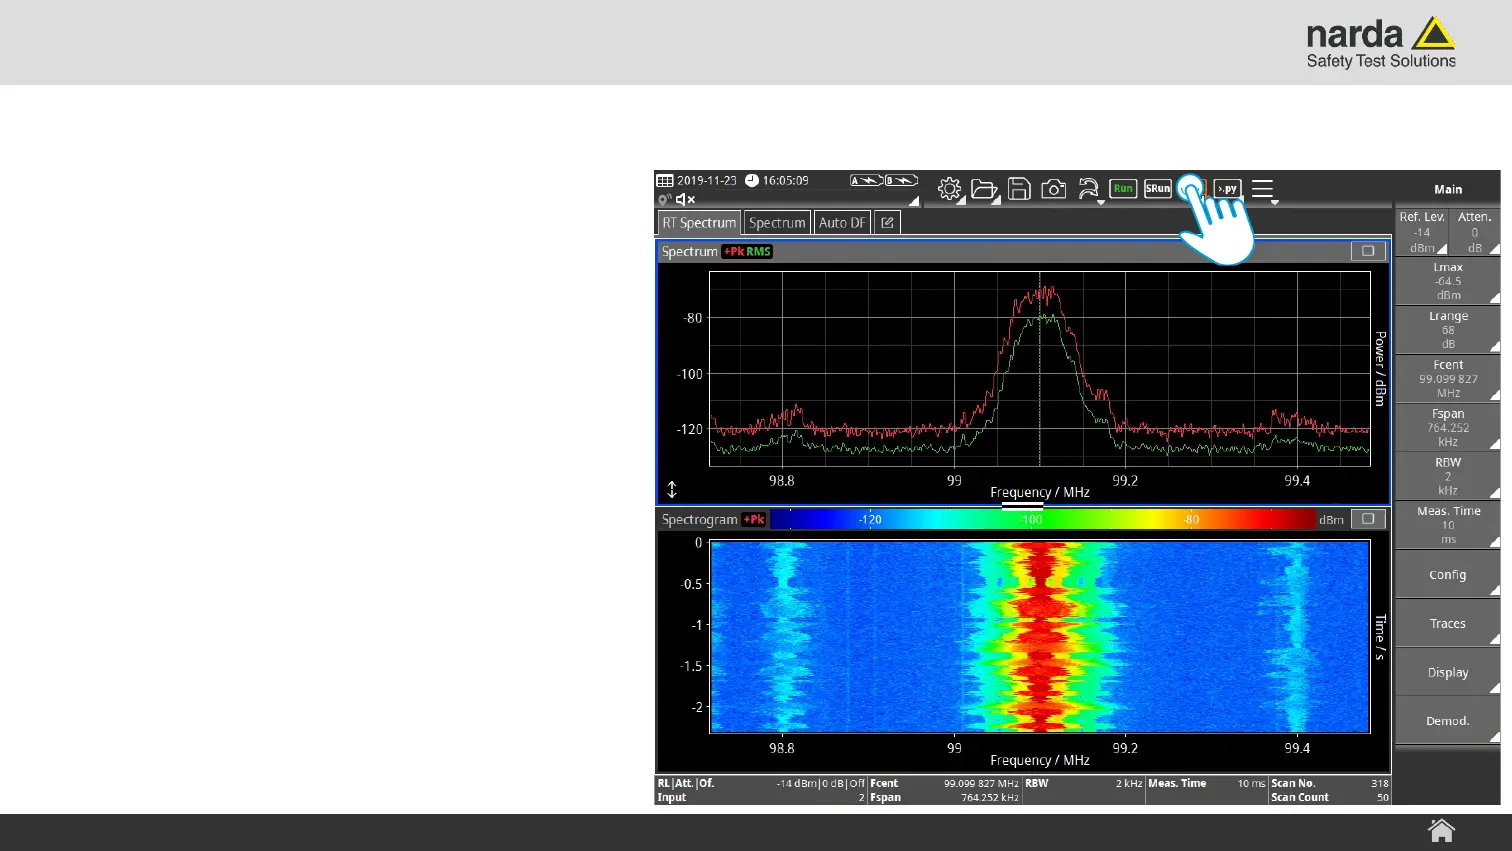
Task: Open the Traces menu button
Action: pyautogui.click(x=1447, y=623)
